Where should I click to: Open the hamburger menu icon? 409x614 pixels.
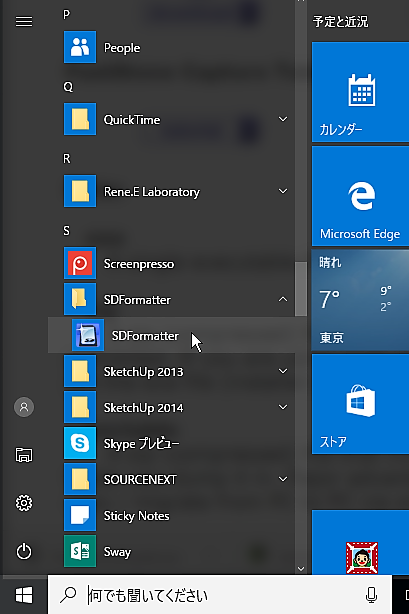click(24, 21)
